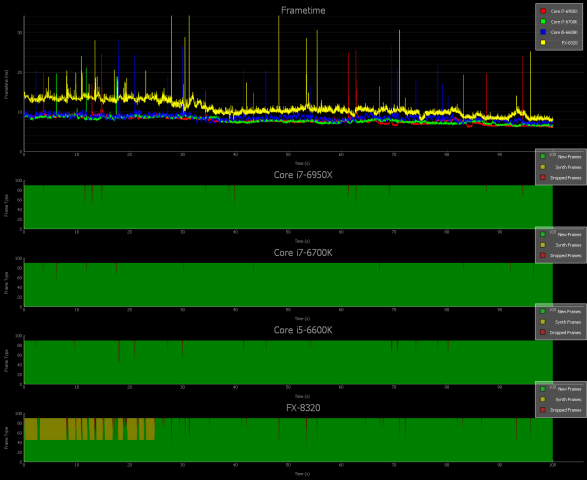Select the FX-8320 label in Frametime legend
Image resolution: width=587 pixels, height=480 pixels.
click(x=569, y=43)
